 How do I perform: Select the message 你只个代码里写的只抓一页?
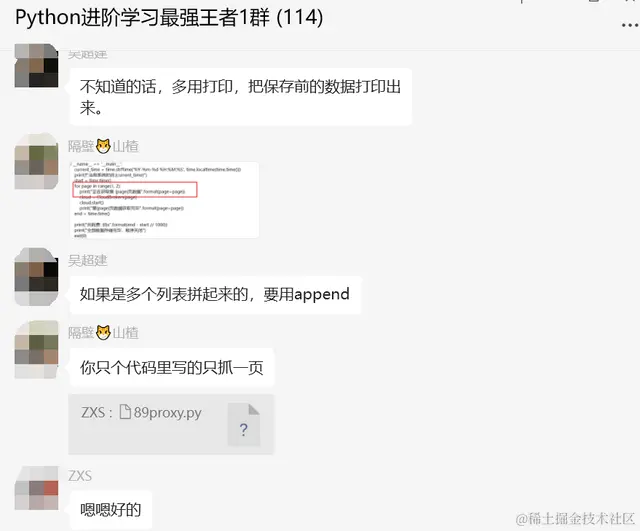172,367
